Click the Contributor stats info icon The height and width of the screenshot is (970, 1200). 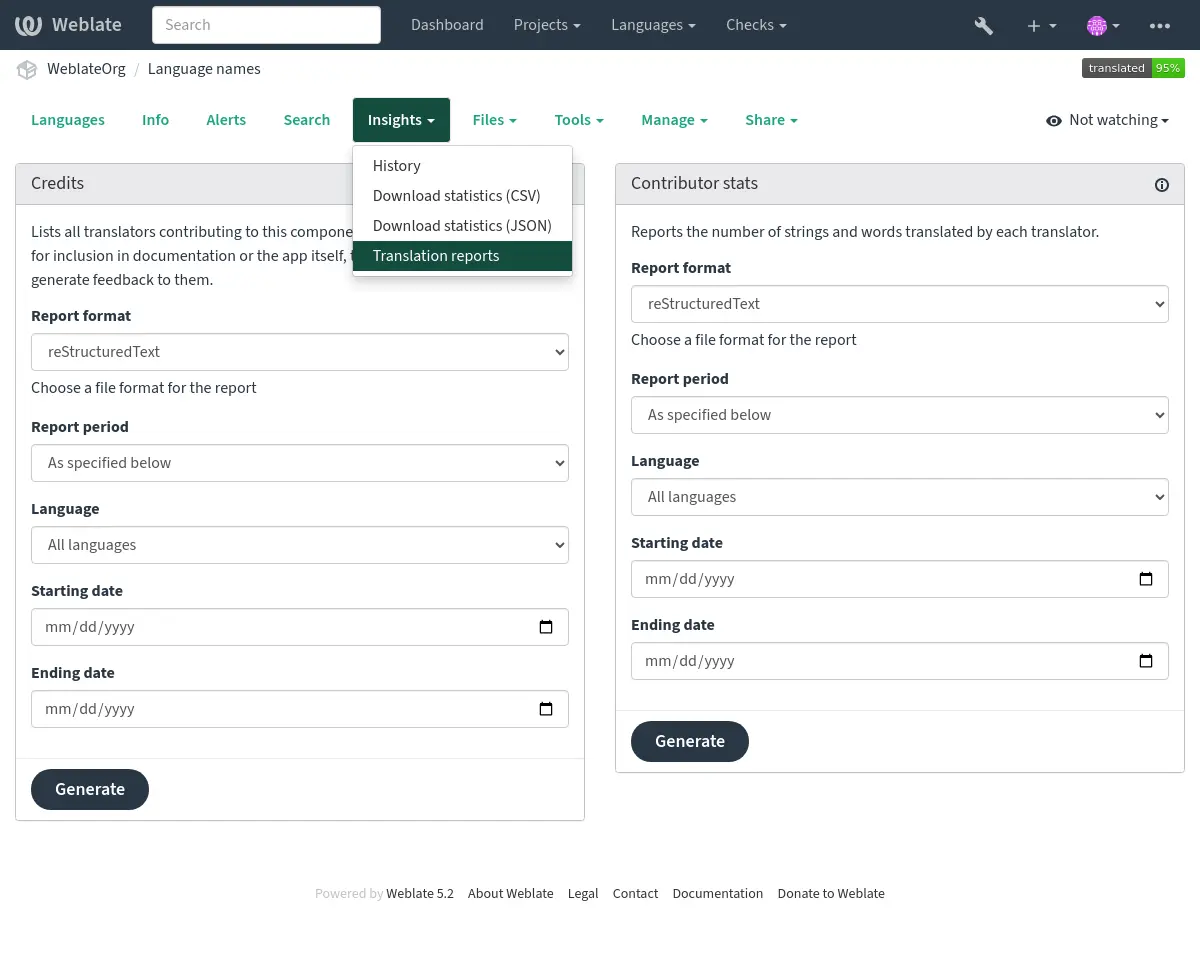(x=1162, y=184)
